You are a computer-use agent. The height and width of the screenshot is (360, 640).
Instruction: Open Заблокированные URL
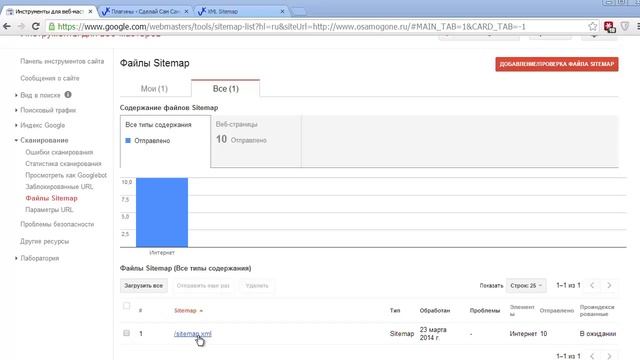tap(59, 187)
